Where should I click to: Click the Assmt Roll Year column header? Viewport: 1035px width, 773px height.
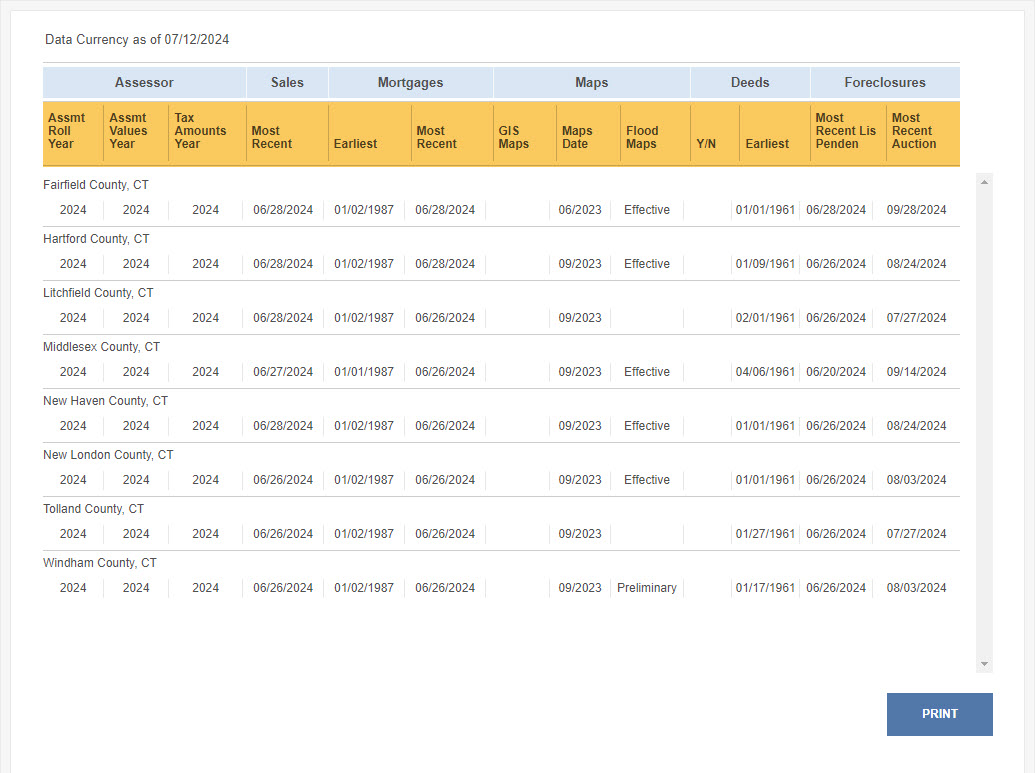click(x=67, y=131)
